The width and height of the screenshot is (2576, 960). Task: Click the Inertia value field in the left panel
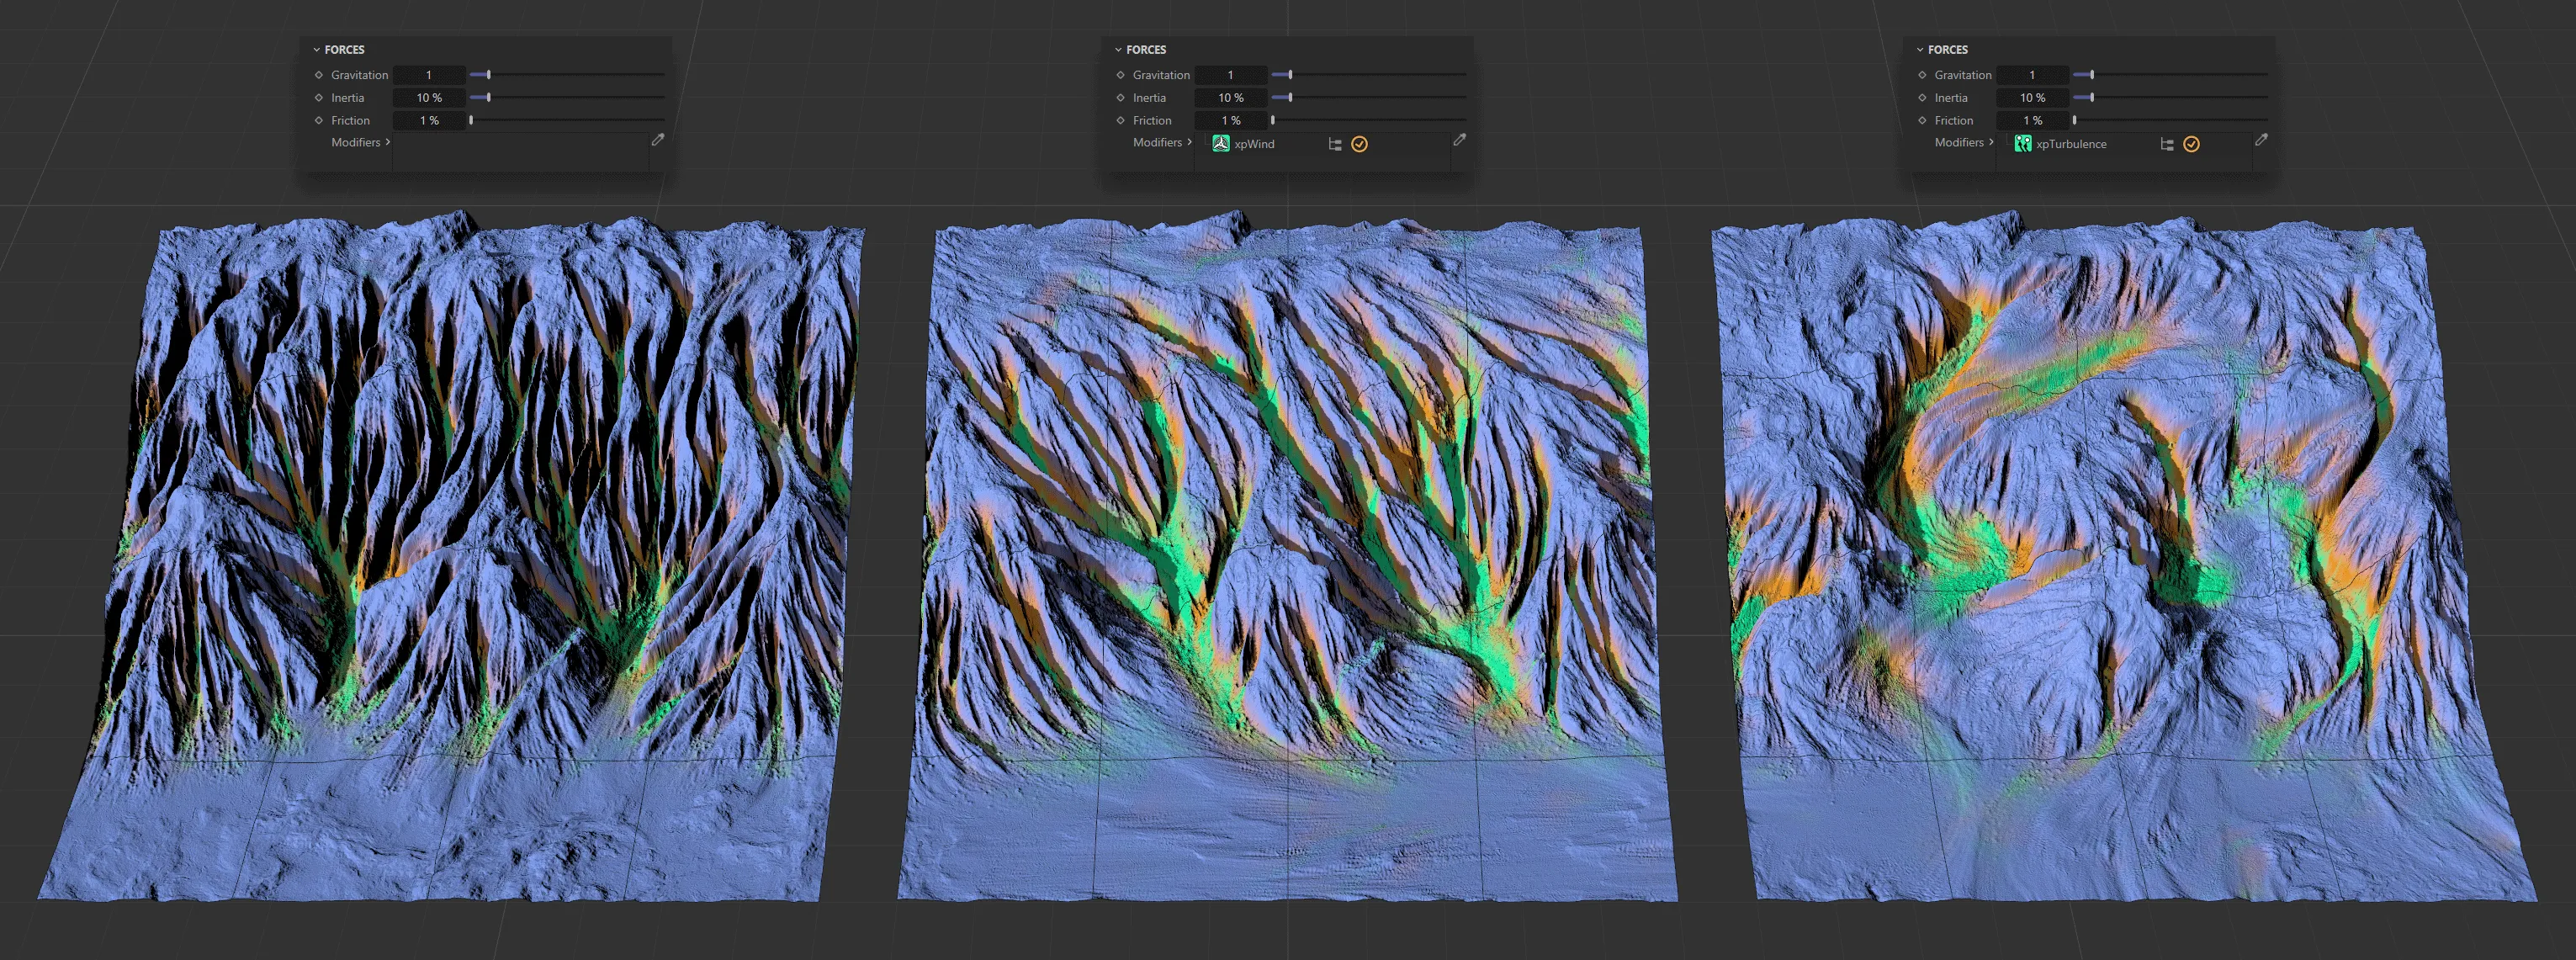(x=428, y=97)
